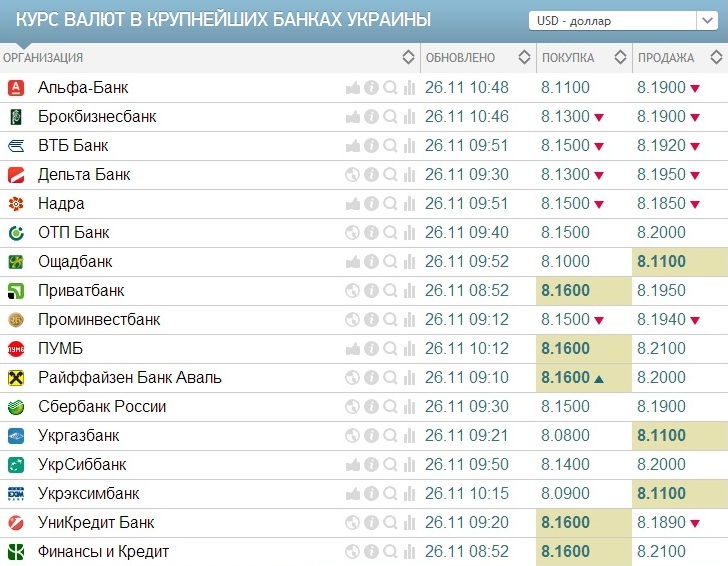Select ВТБ Банк sell rate 8.1920

coord(661,145)
